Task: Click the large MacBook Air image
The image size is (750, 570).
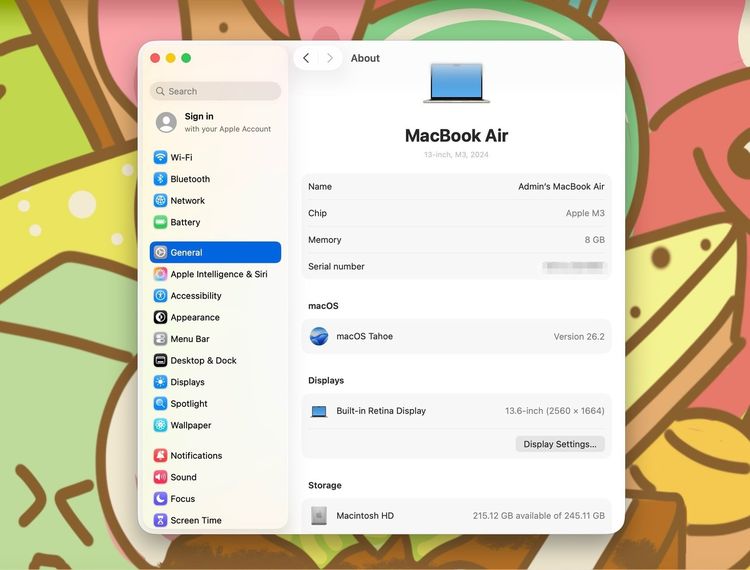Action: click(x=457, y=83)
